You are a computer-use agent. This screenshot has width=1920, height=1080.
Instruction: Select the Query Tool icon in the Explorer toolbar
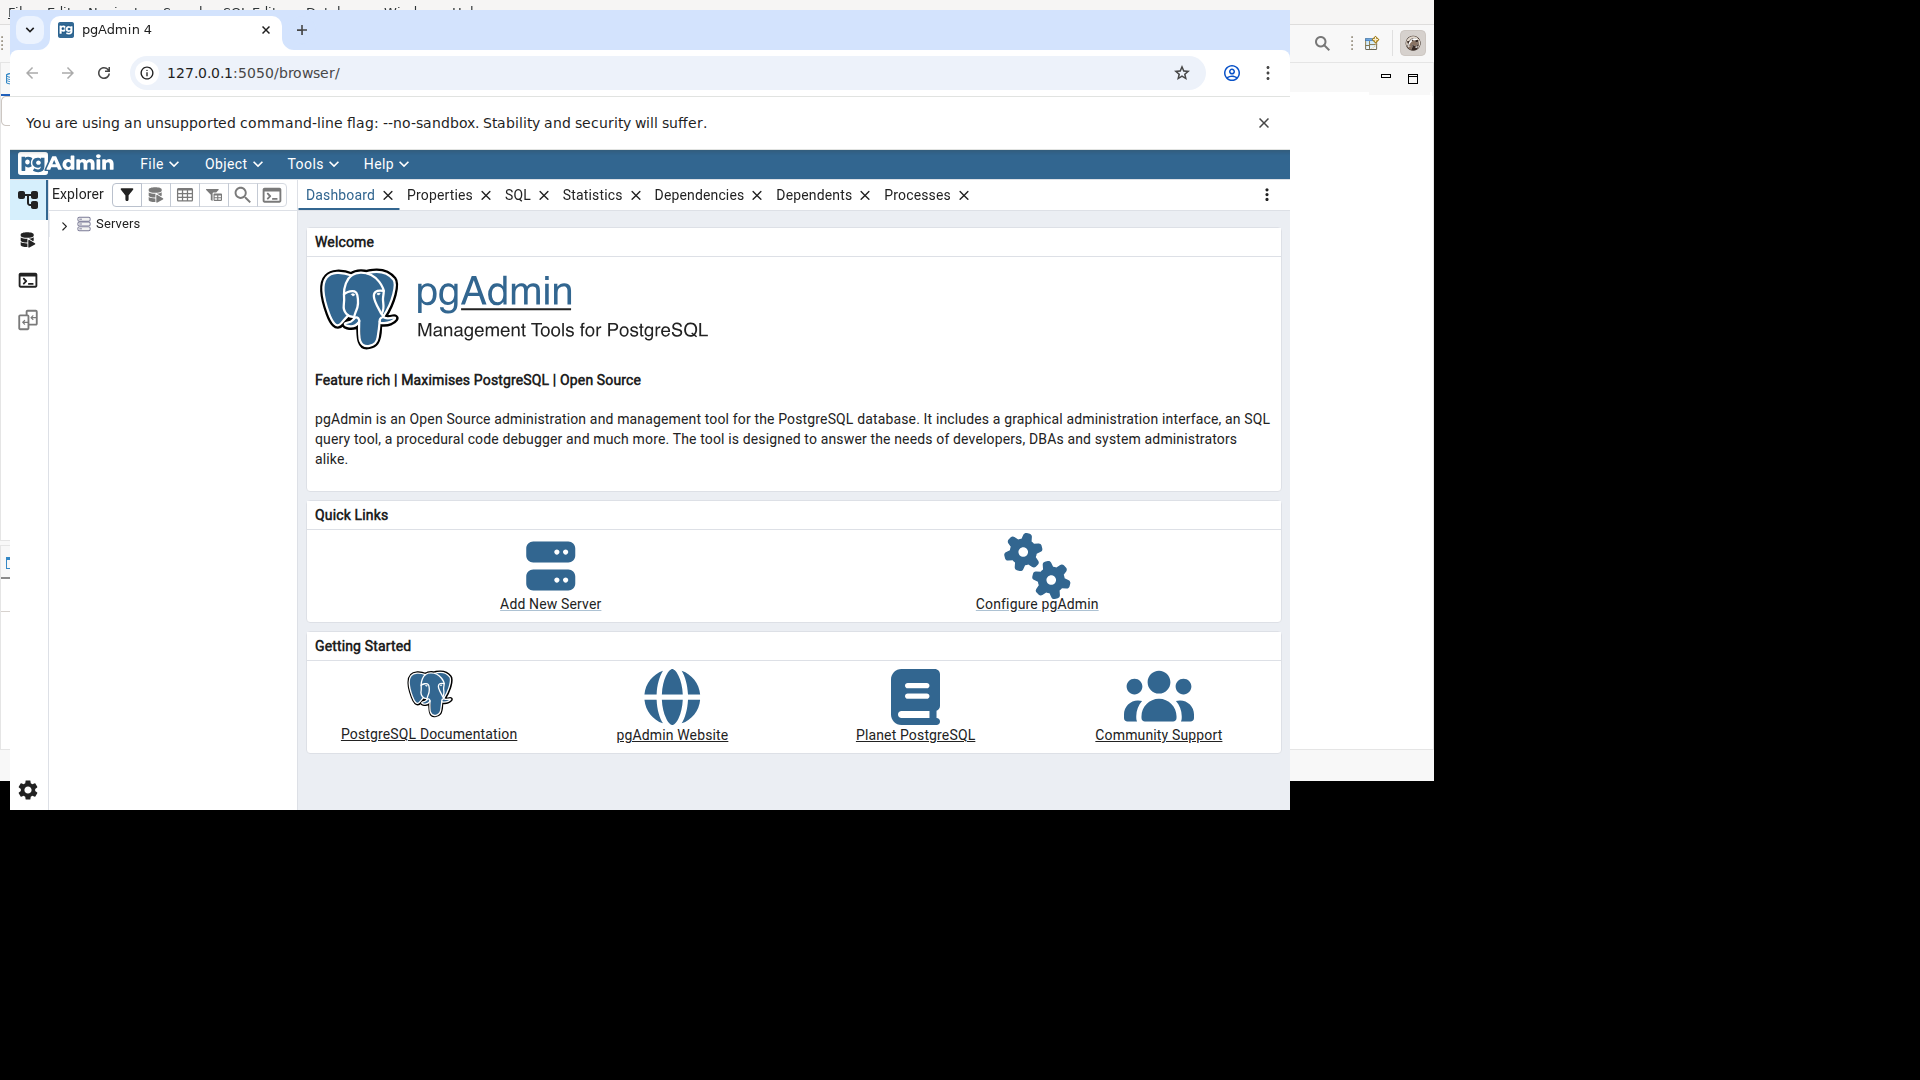(155, 195)
